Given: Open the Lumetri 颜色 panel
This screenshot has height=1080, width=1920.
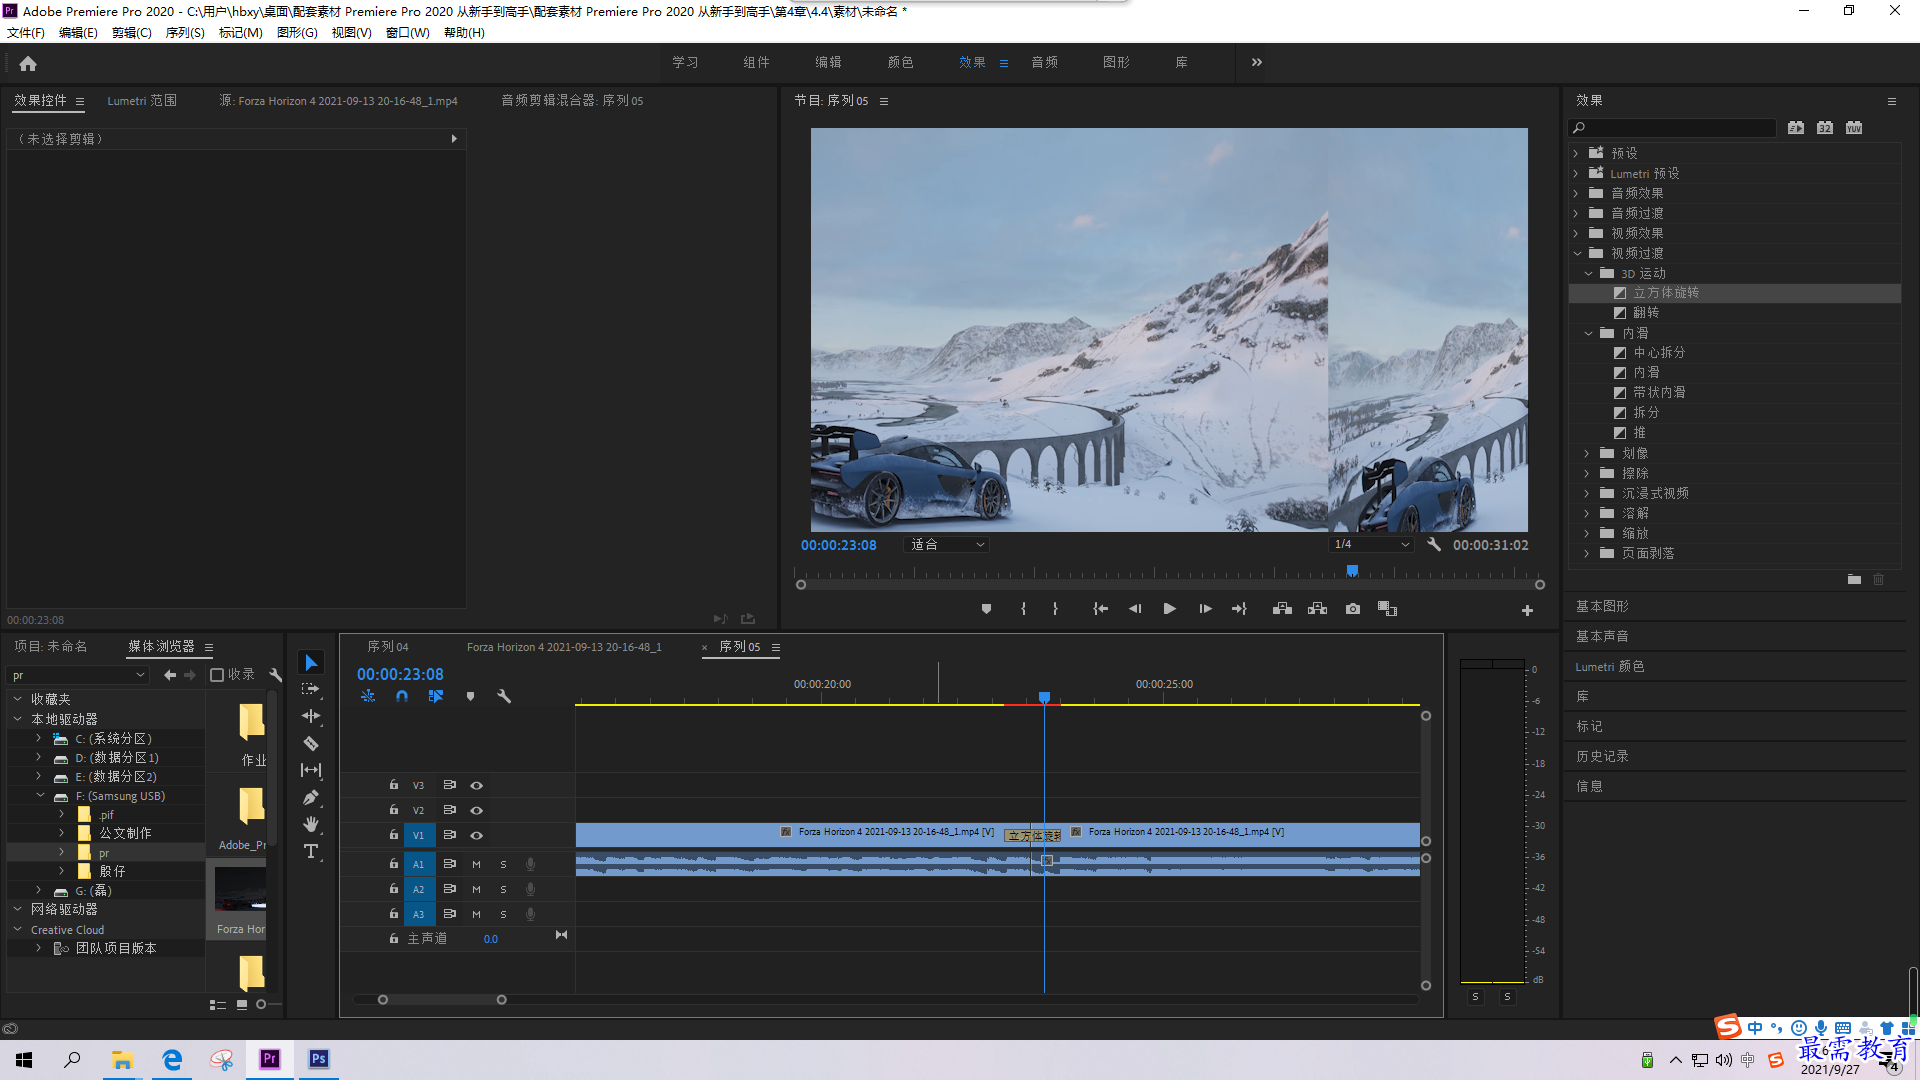Looking at the screenshot, I should (1609, 666).
